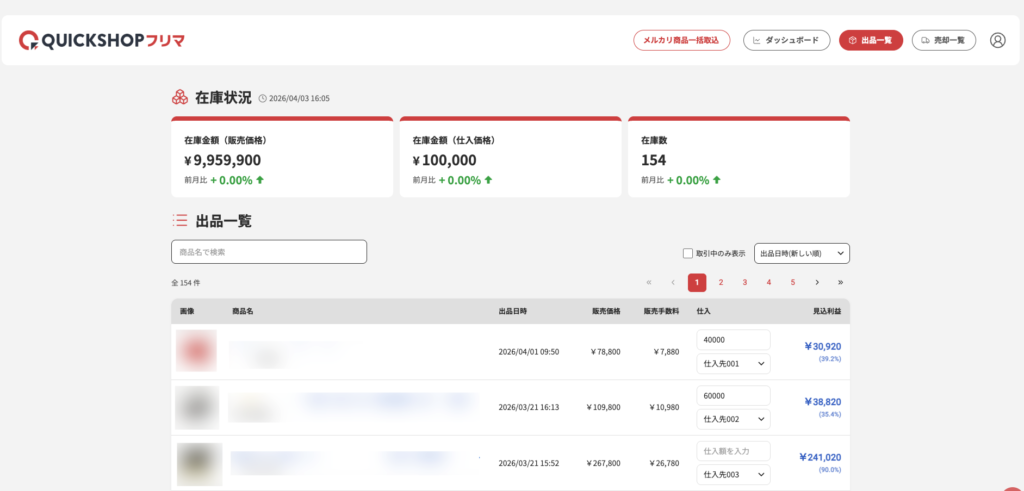Switch to the 売却一覧 tab
The height and width of the screenshot is (491, 1024).
(943, 40)
